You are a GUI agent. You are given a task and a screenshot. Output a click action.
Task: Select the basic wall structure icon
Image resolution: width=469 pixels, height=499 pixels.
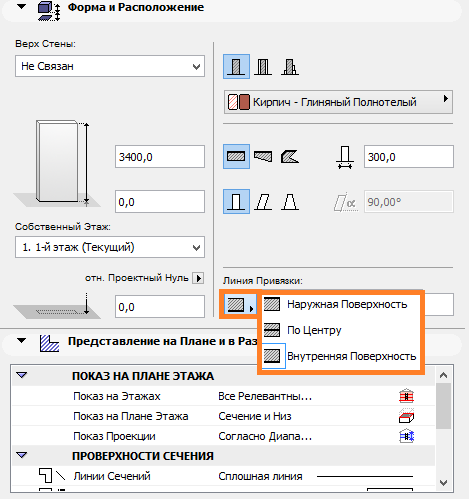point(236,67)
